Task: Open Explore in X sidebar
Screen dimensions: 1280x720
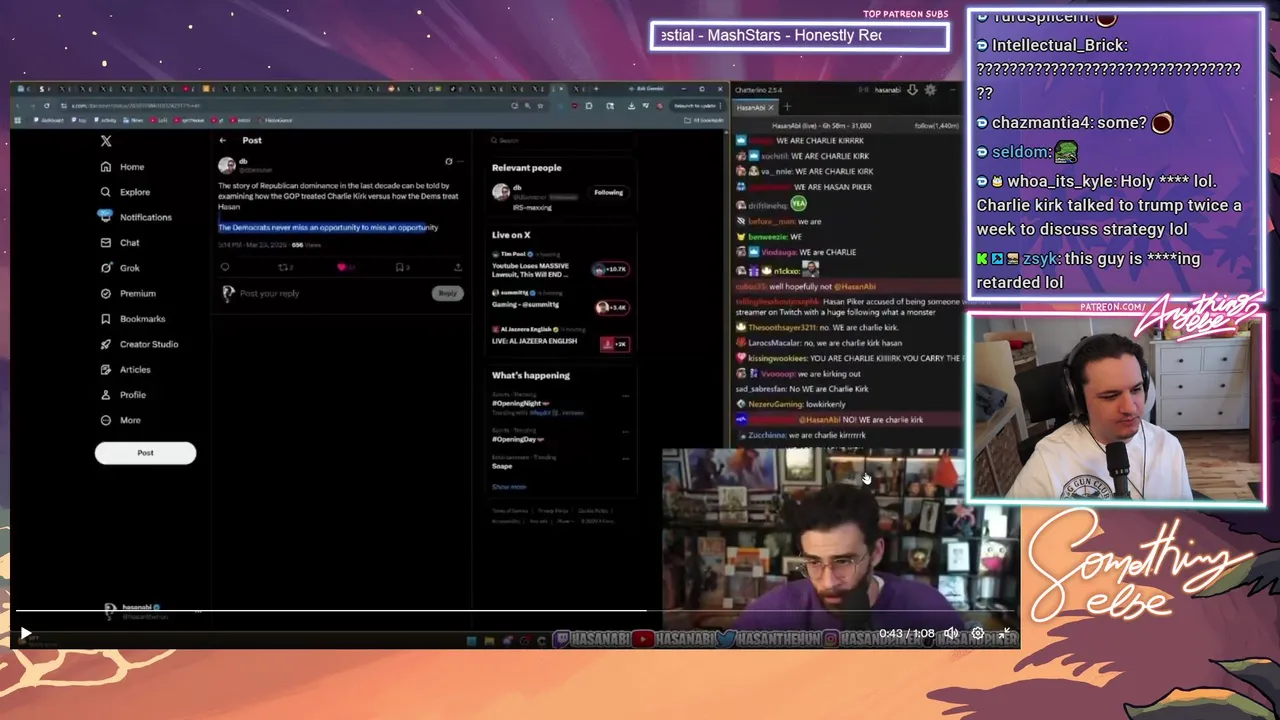Action: pos(126,192)
